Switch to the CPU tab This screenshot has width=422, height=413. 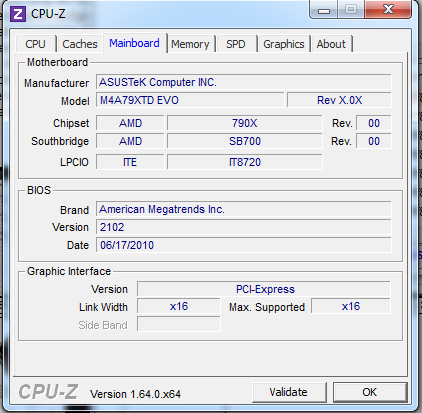pyautogui.click(x=36, y=44)
